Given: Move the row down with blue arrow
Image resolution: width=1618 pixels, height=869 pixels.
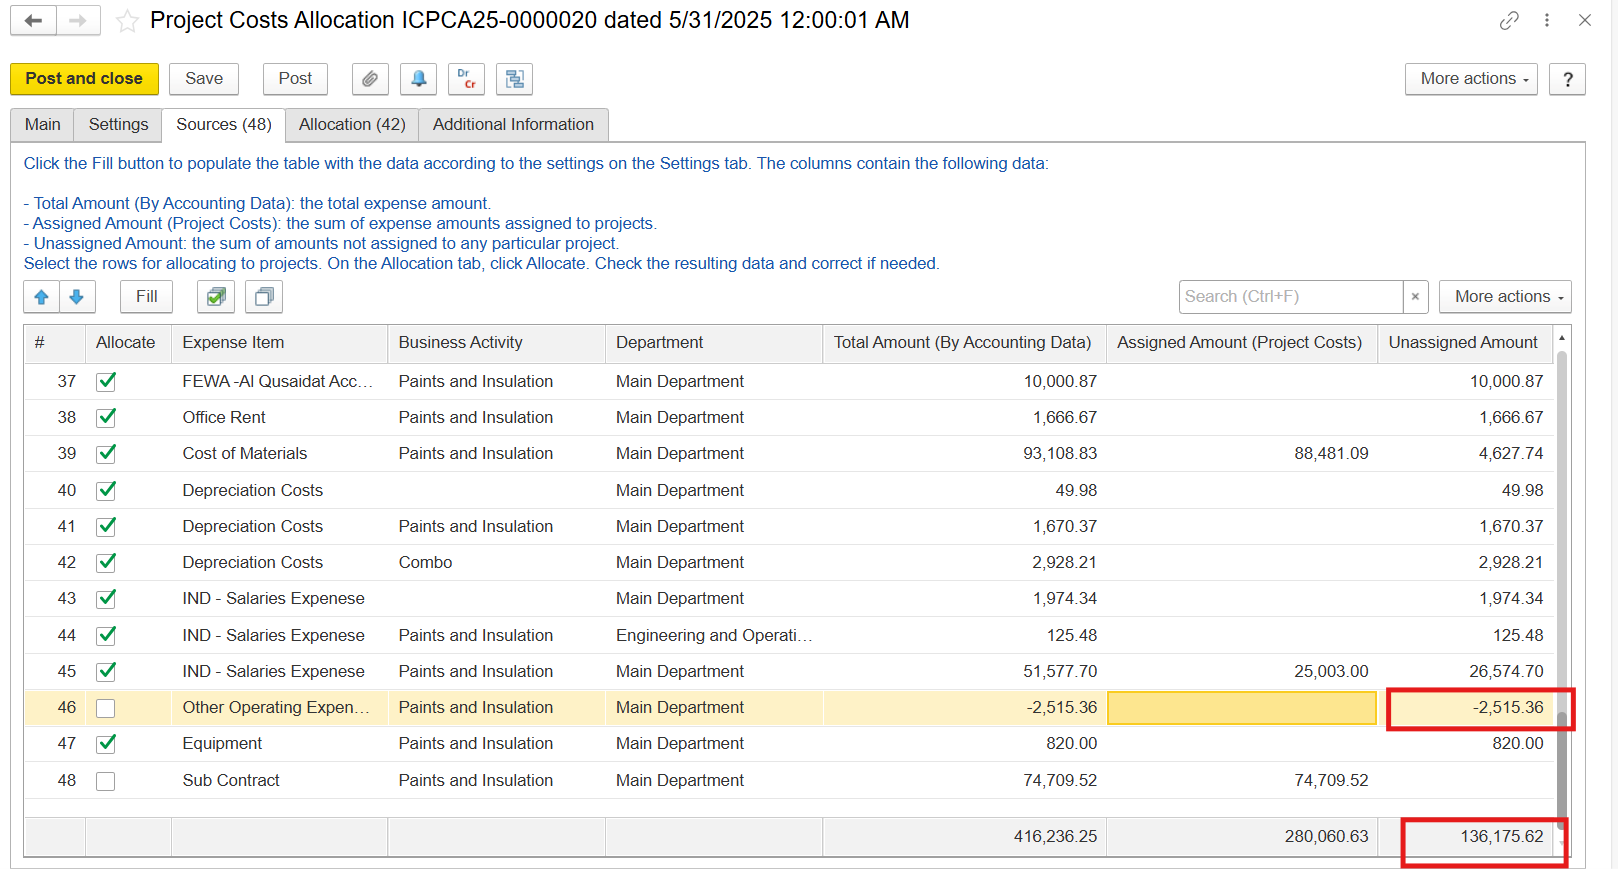Looking at the screenshot, I should [x=77, y=297].
